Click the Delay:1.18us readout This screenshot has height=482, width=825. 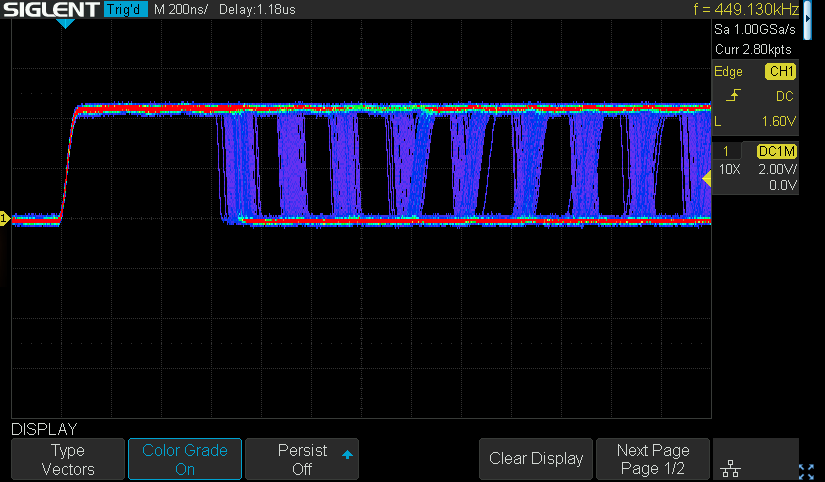click(x=257, y=9)
